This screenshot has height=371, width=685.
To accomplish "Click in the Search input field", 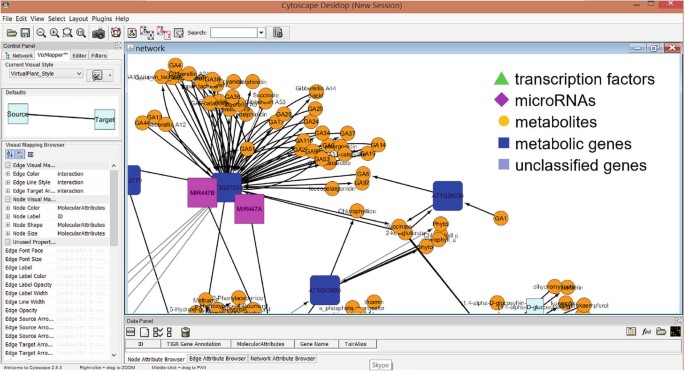I will click(x=234, y=33).
